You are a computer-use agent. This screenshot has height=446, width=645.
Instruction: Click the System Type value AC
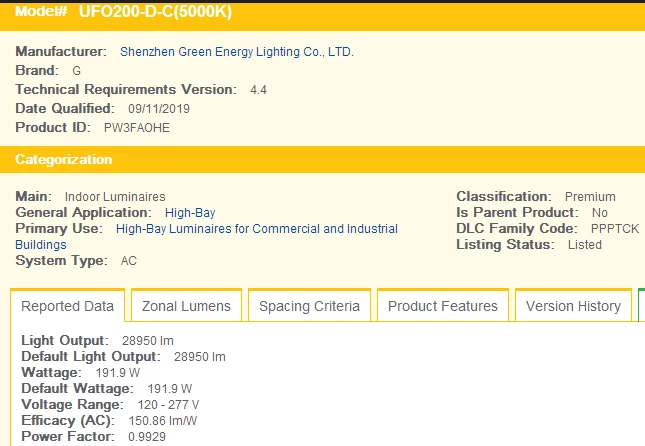click(x=129, y=261)
